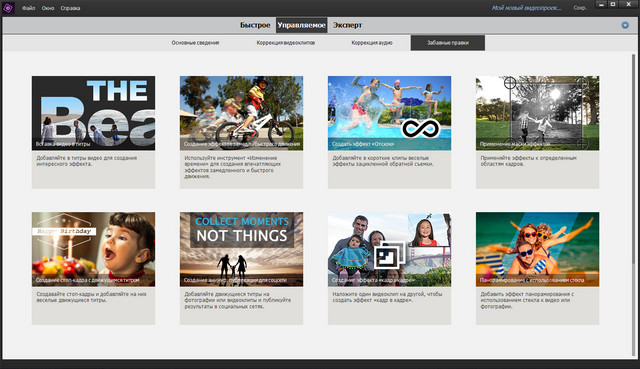The width and height of the screenshot is (640, 369).
Task: Click the Мой новый видеопроект title
Action: click(527, 8)
